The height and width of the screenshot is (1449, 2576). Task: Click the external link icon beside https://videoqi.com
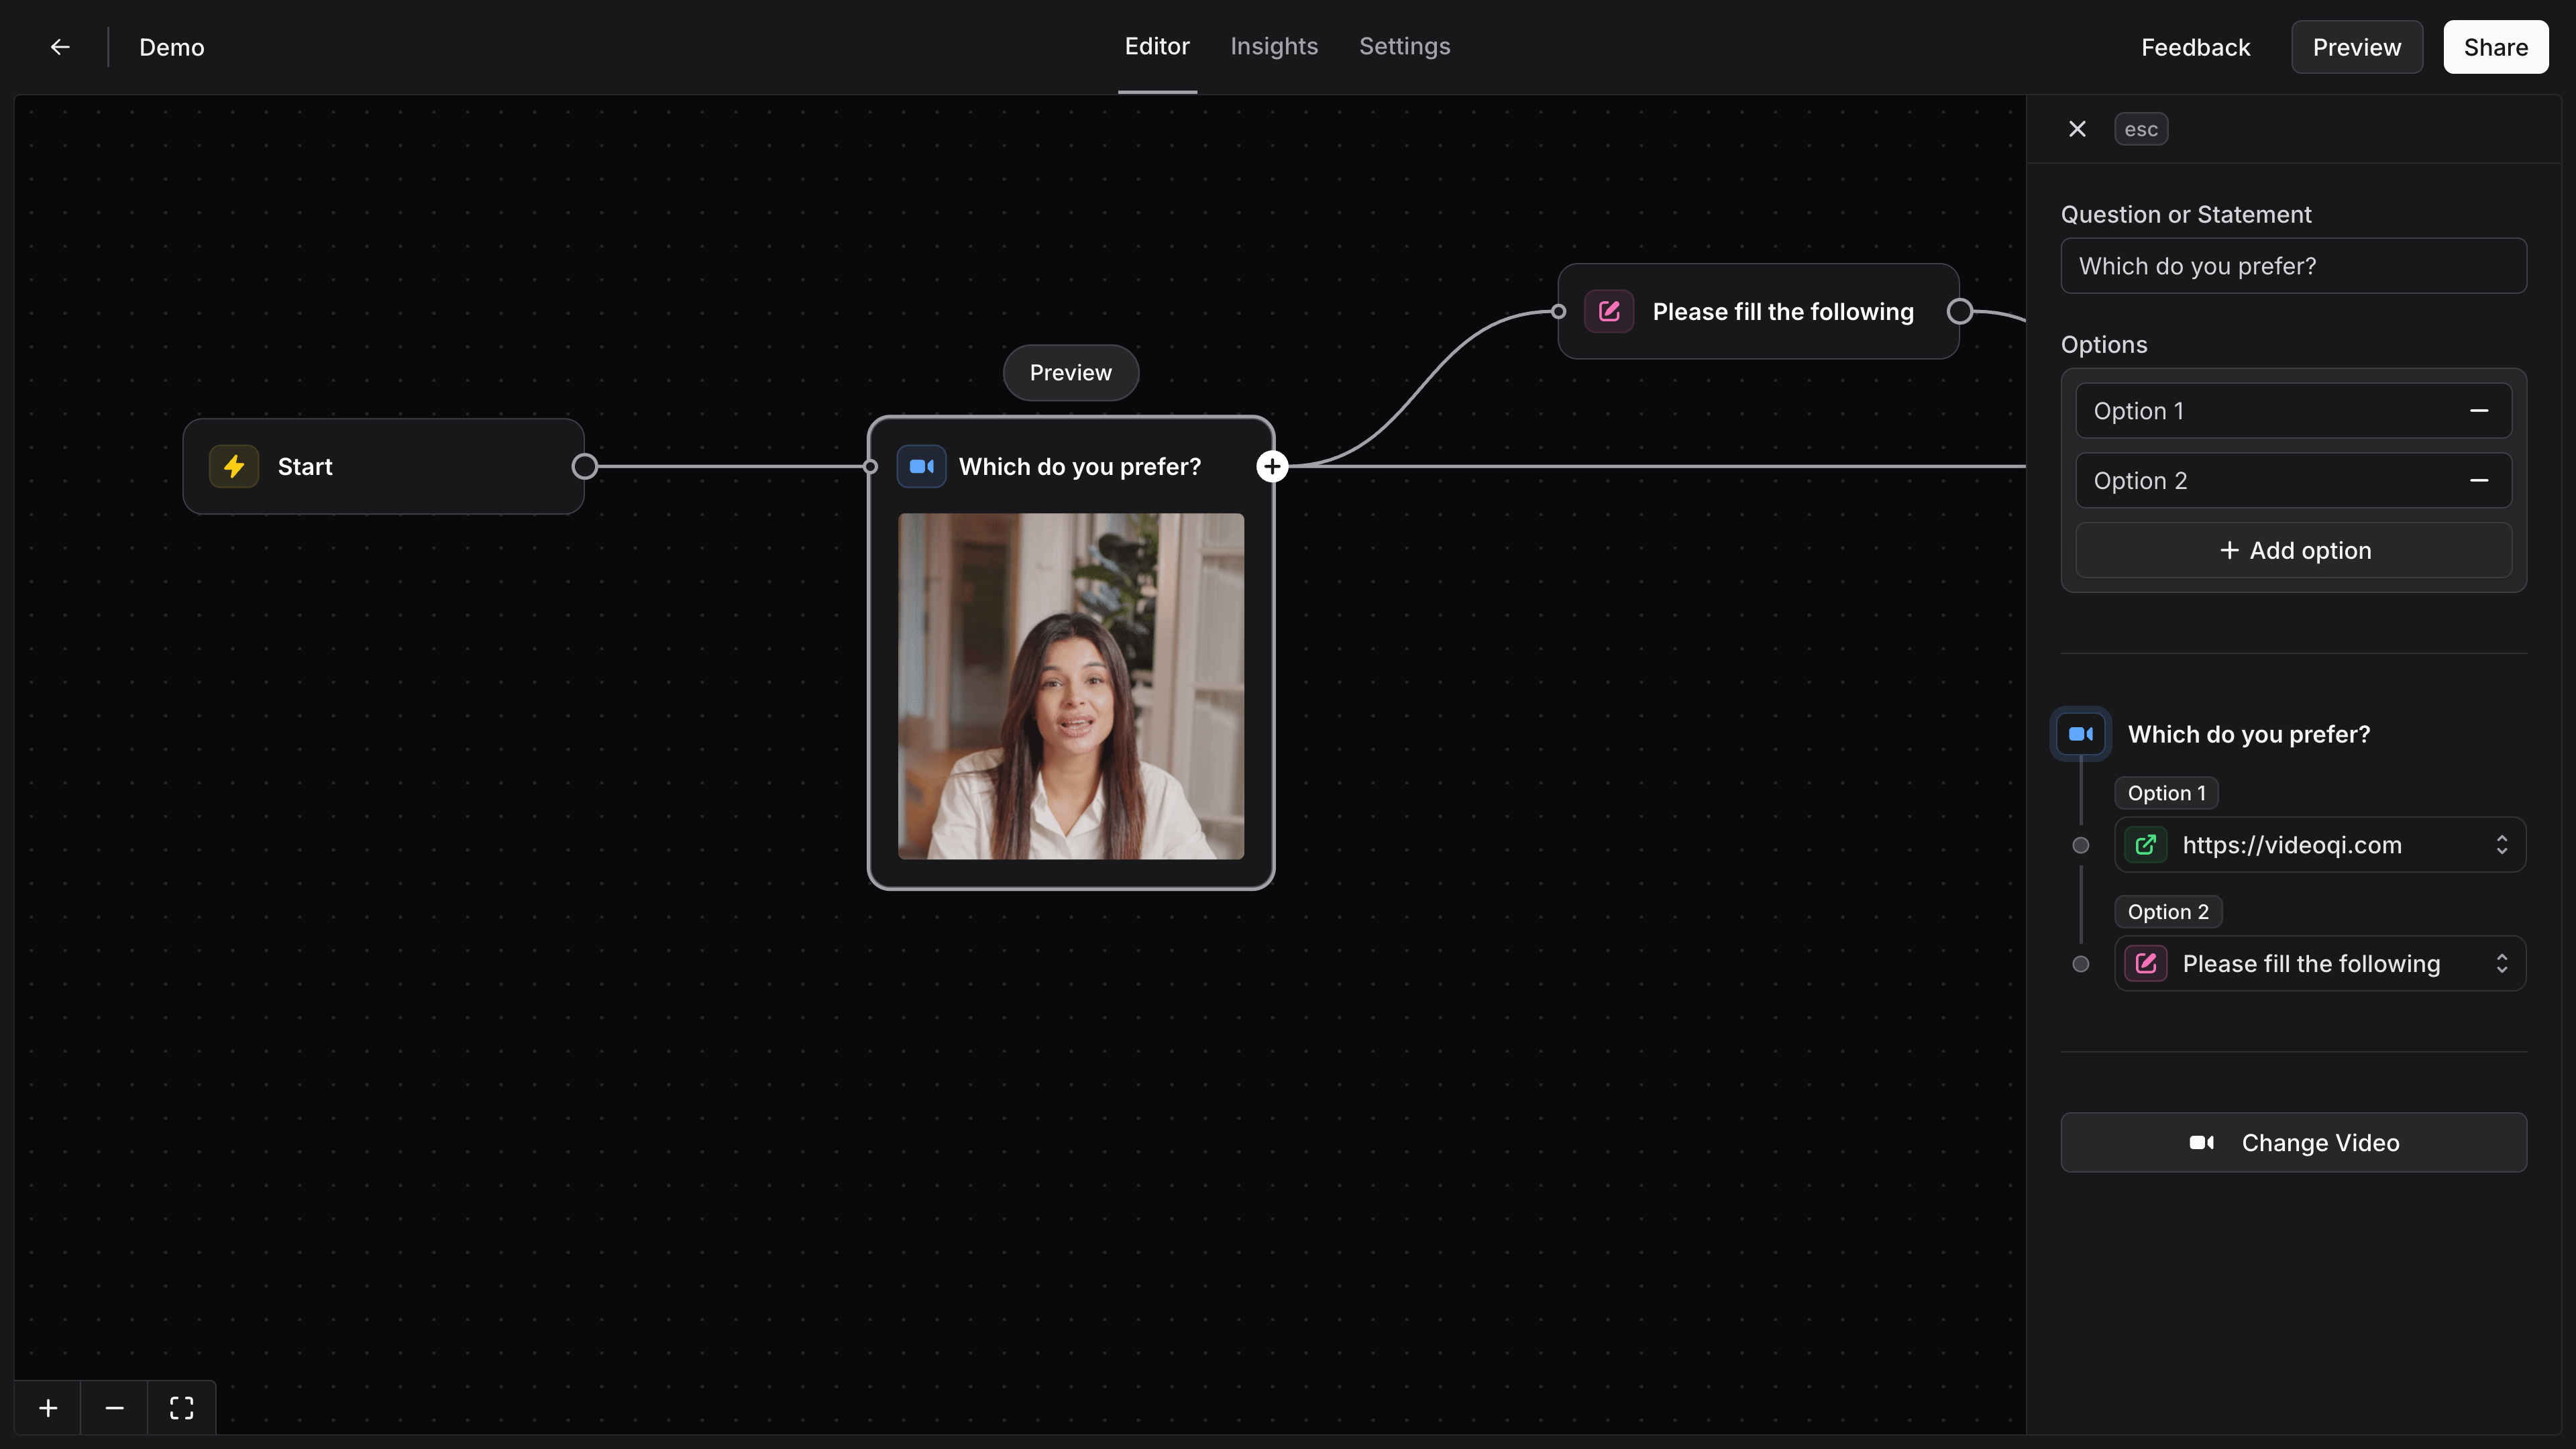coord(2145,845)
